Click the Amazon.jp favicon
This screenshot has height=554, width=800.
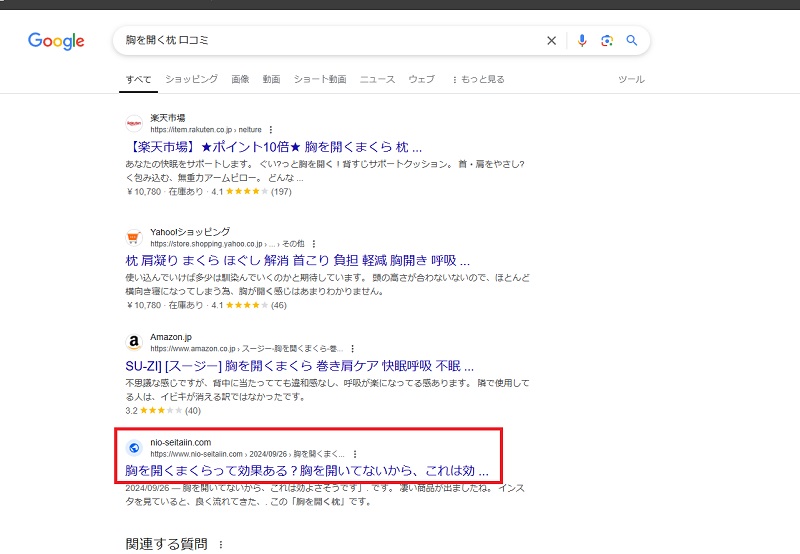click(134, 342)
